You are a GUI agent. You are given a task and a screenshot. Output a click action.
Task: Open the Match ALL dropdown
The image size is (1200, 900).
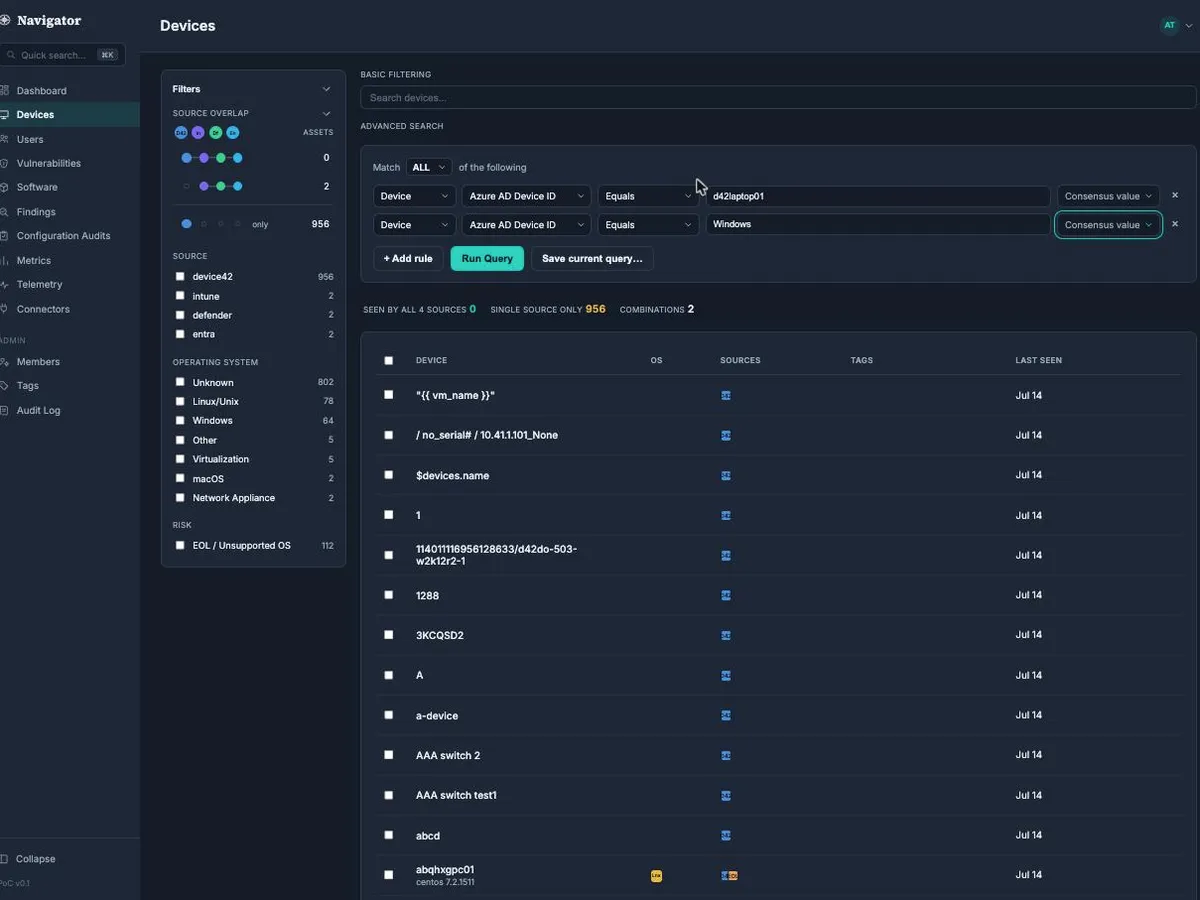pos(429,167)
